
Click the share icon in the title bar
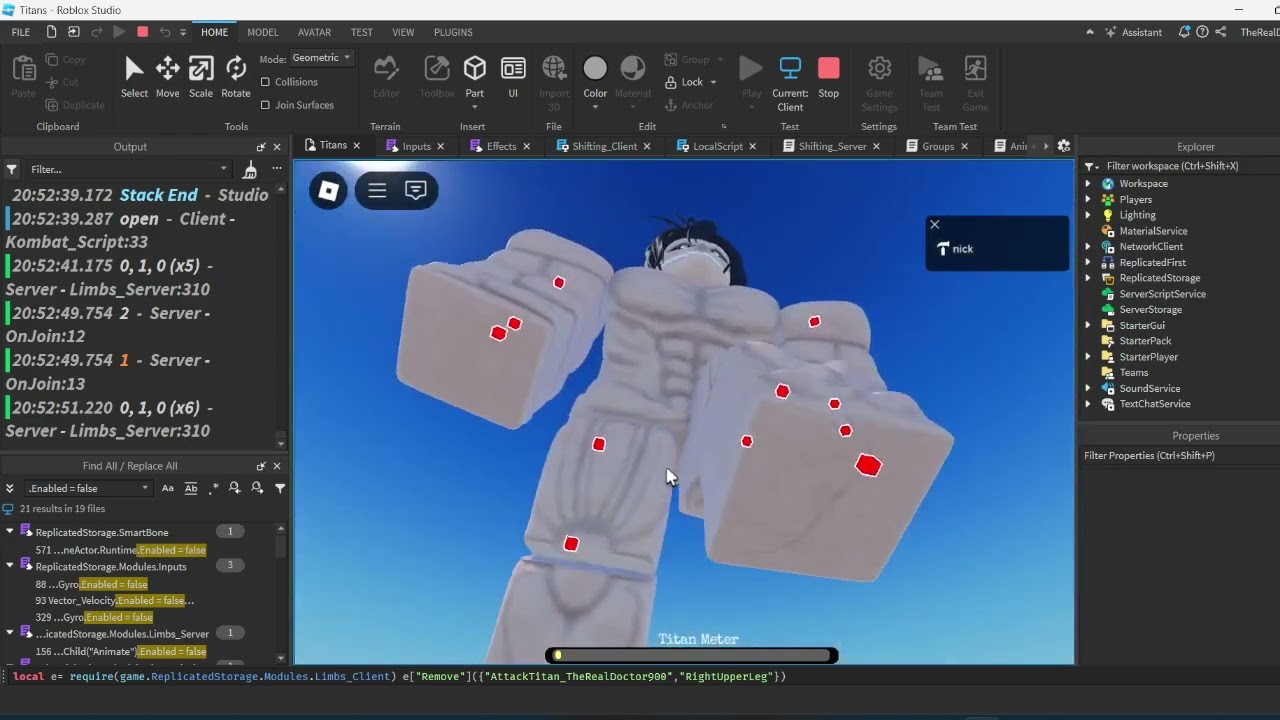(1220, 32)
